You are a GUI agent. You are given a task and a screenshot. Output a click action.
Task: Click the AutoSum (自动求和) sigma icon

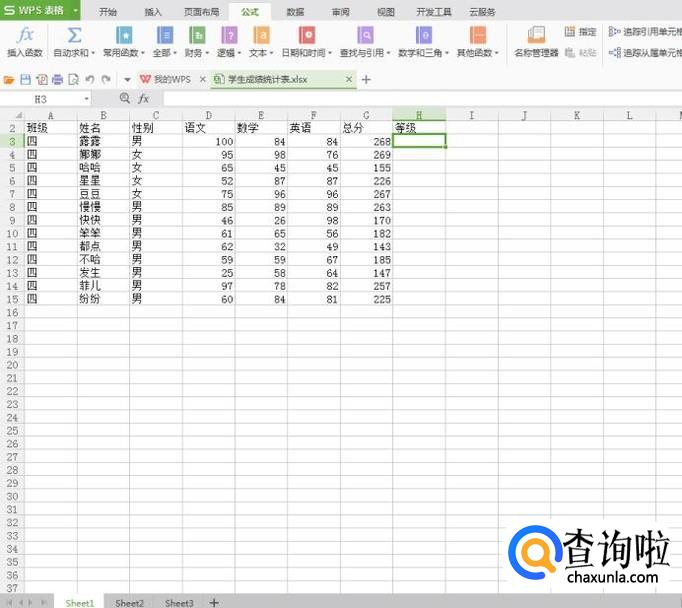pyautogui.click(x=74, y=36)
